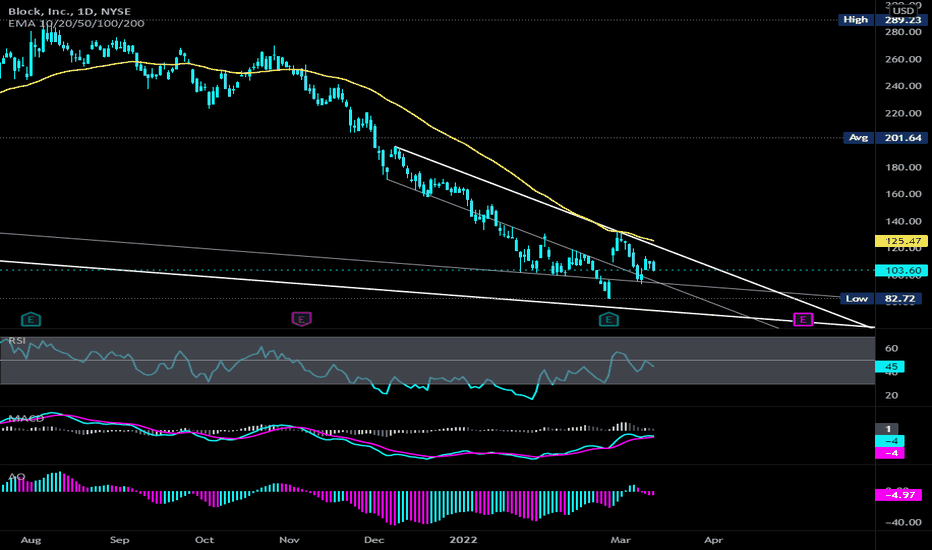Viewport: 932px width, 550px height.
Task: Click the Avg 201.64 price label
Action: click(x=885, y=138)
